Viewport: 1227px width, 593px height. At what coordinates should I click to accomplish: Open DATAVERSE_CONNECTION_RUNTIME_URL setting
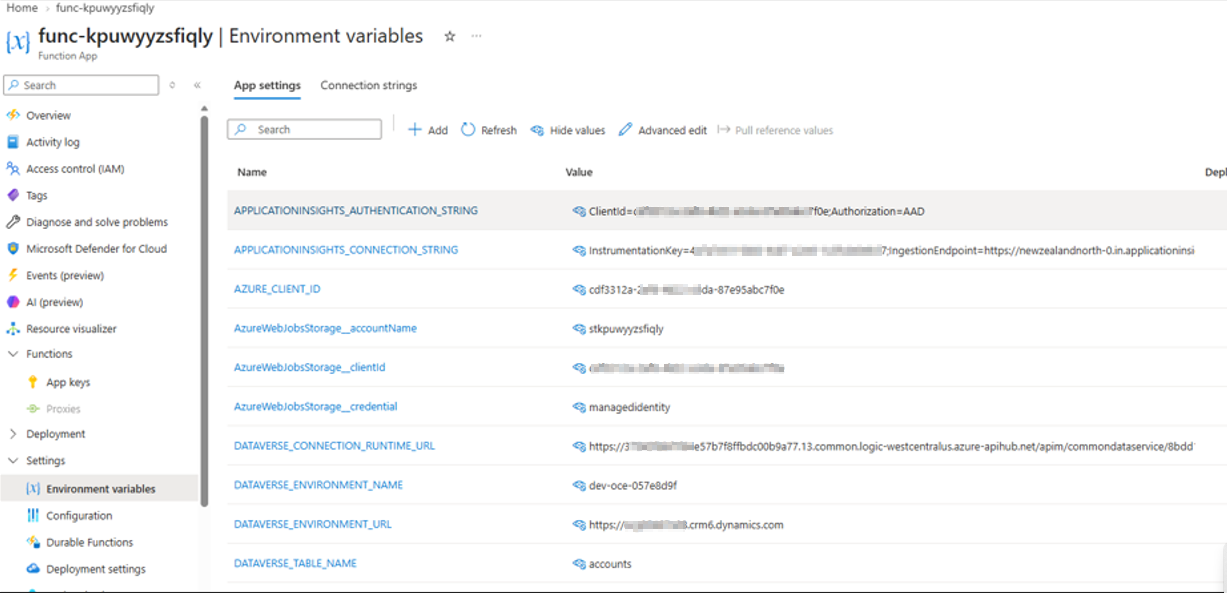(x=334, y=446)
